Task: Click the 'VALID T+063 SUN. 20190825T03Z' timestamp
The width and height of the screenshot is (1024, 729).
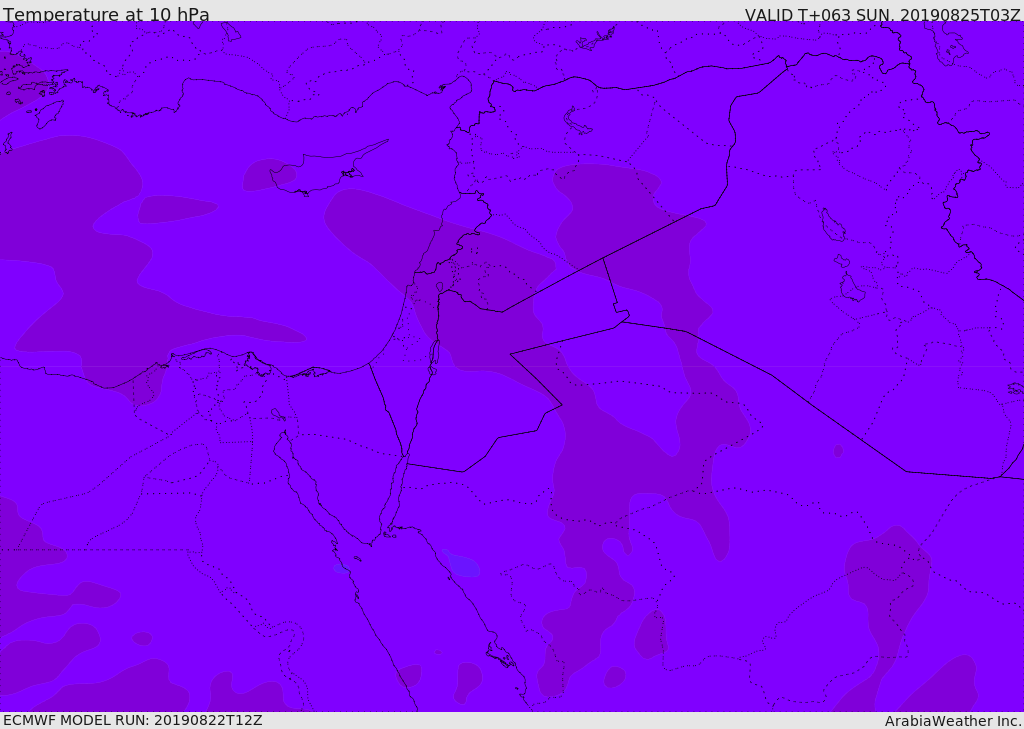Action: coord(882,14)
